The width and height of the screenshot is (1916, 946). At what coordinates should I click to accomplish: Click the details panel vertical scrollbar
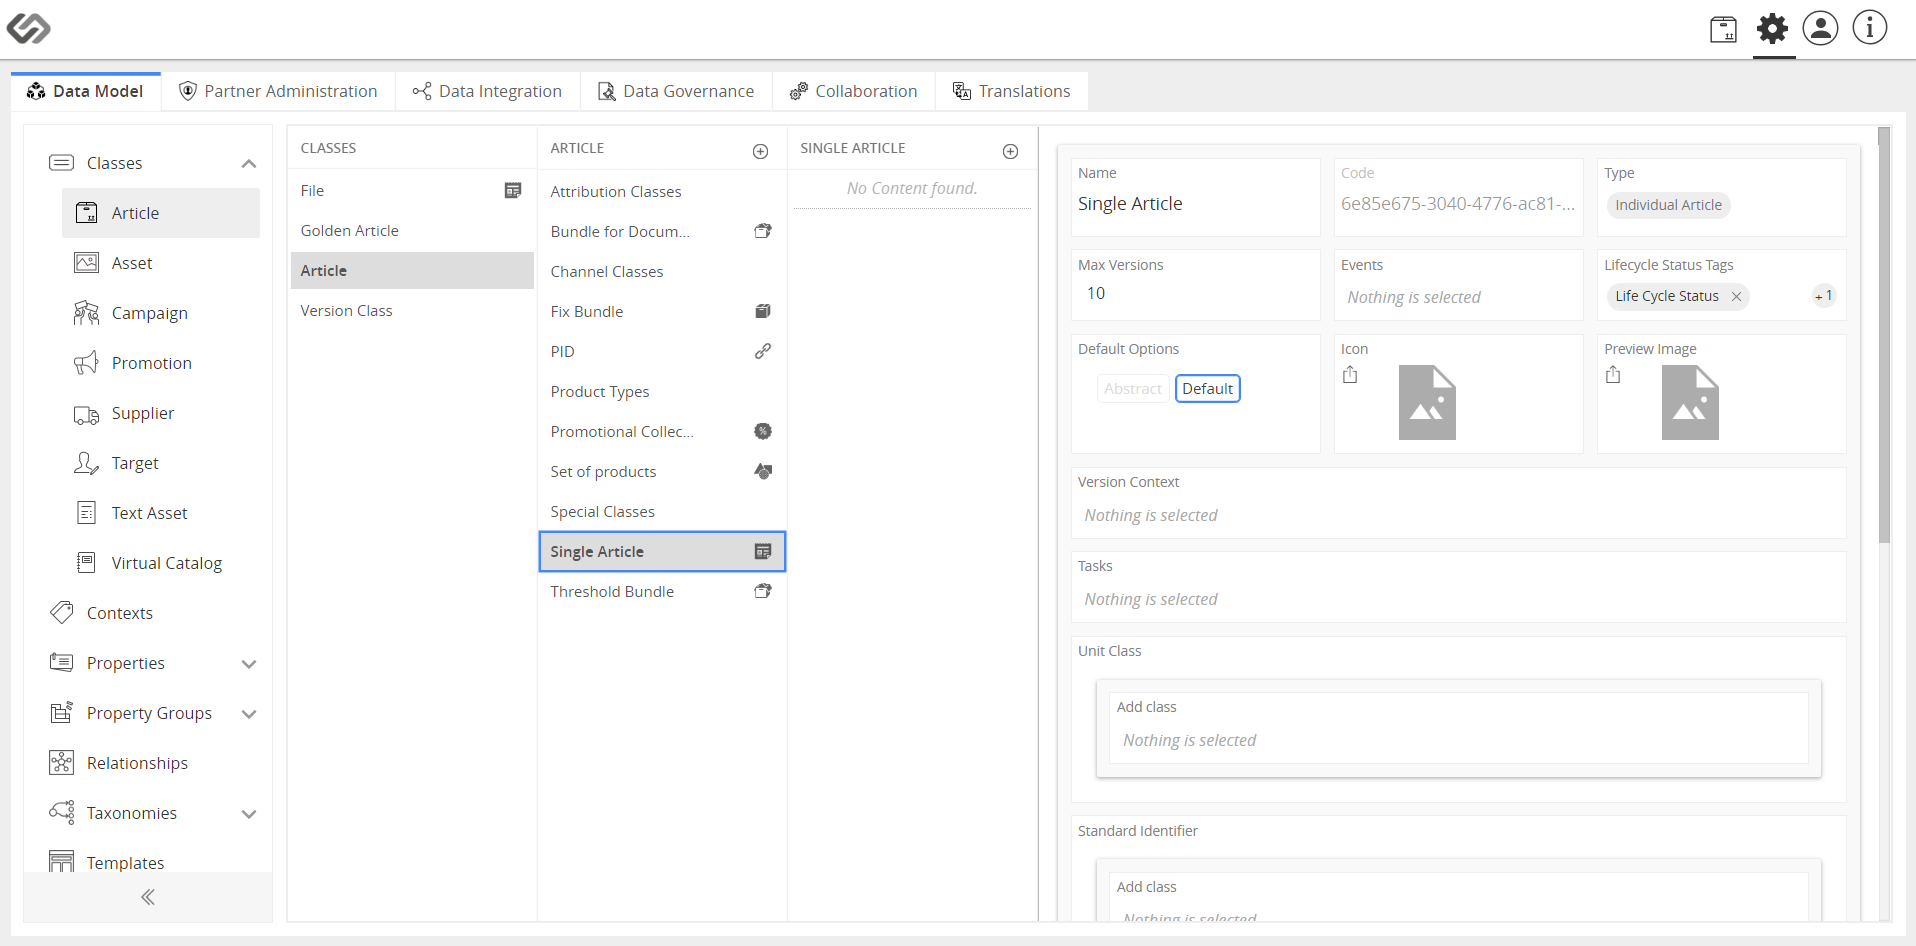point(1884,335)
